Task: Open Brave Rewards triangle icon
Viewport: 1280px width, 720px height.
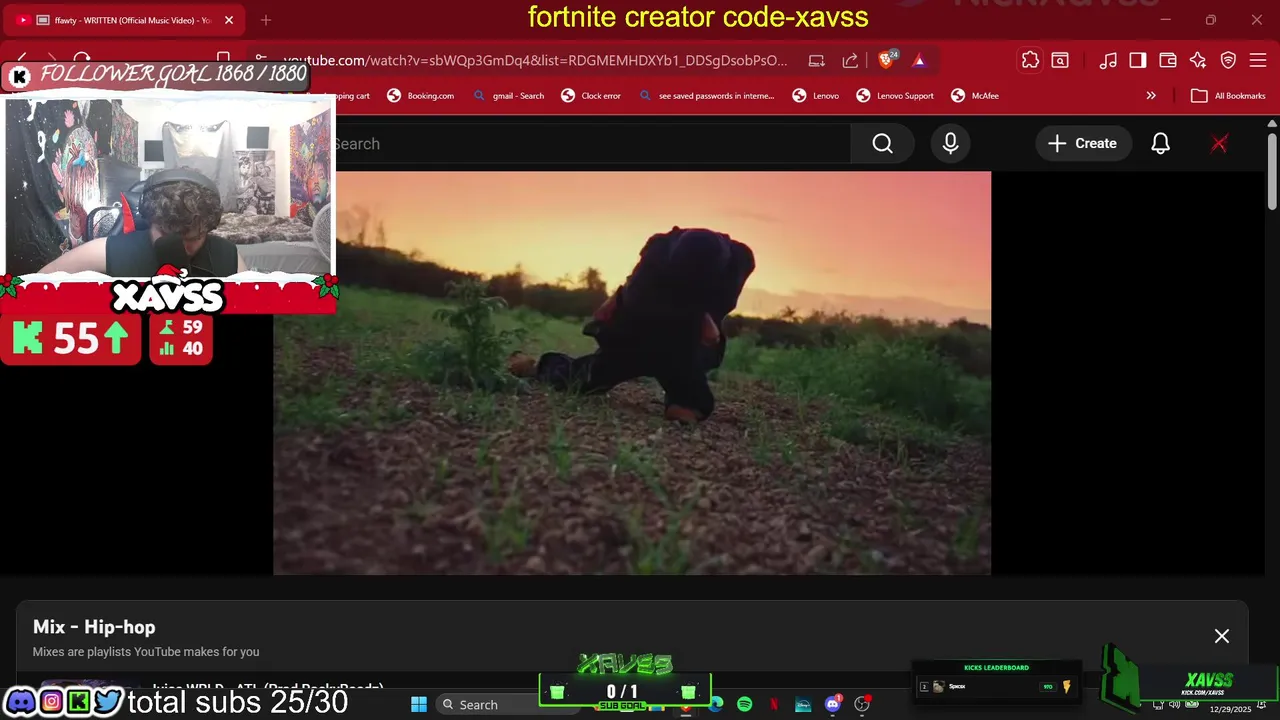Action: tap(919, 60)
